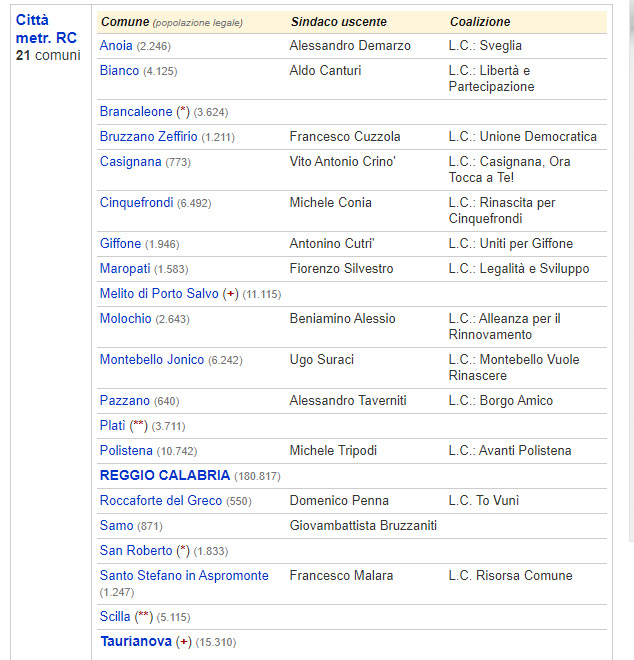
Task: Click coalition L.C.: Casignana, Ora Tocca a Te!
Action: point(509,169)
